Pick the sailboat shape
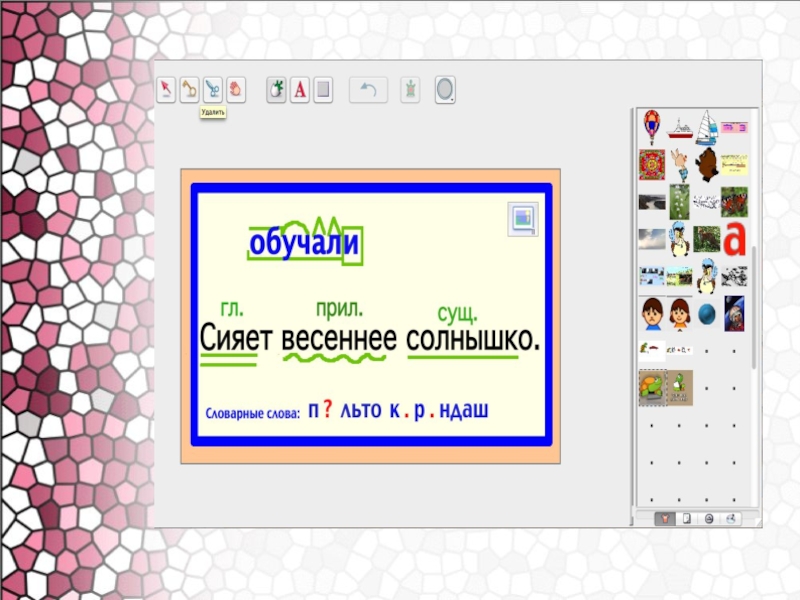Screen dimensions: 800x600 707,127
